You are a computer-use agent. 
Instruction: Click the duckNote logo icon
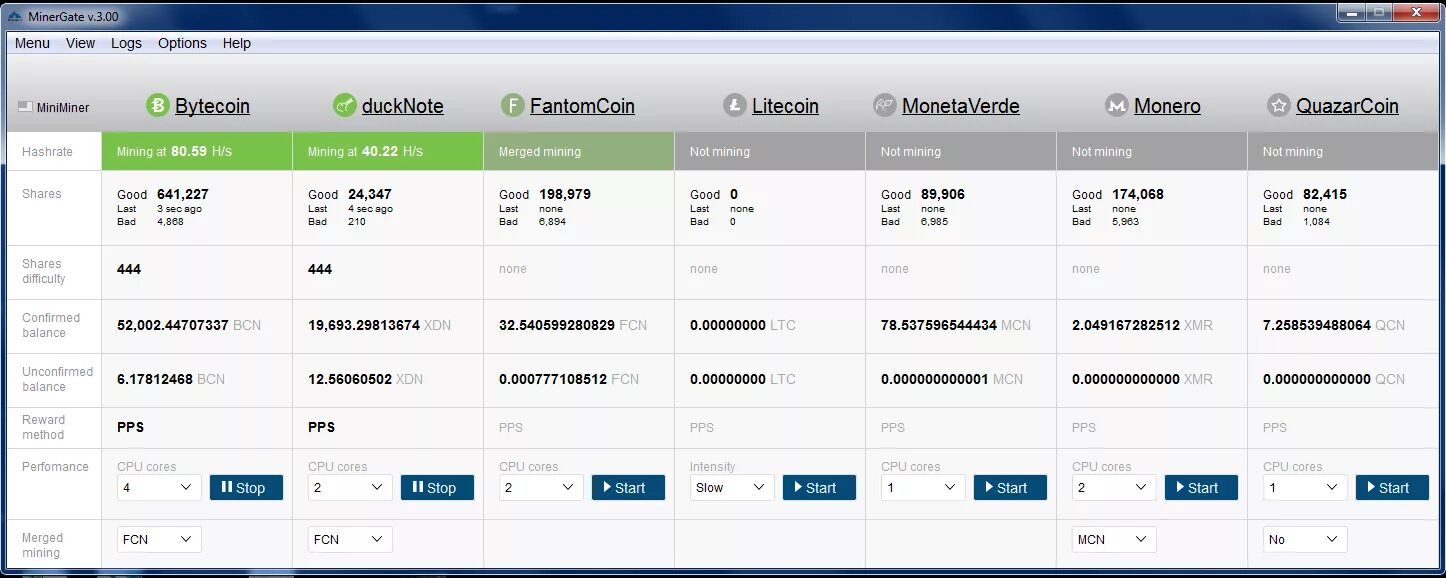tap(344, 105)
